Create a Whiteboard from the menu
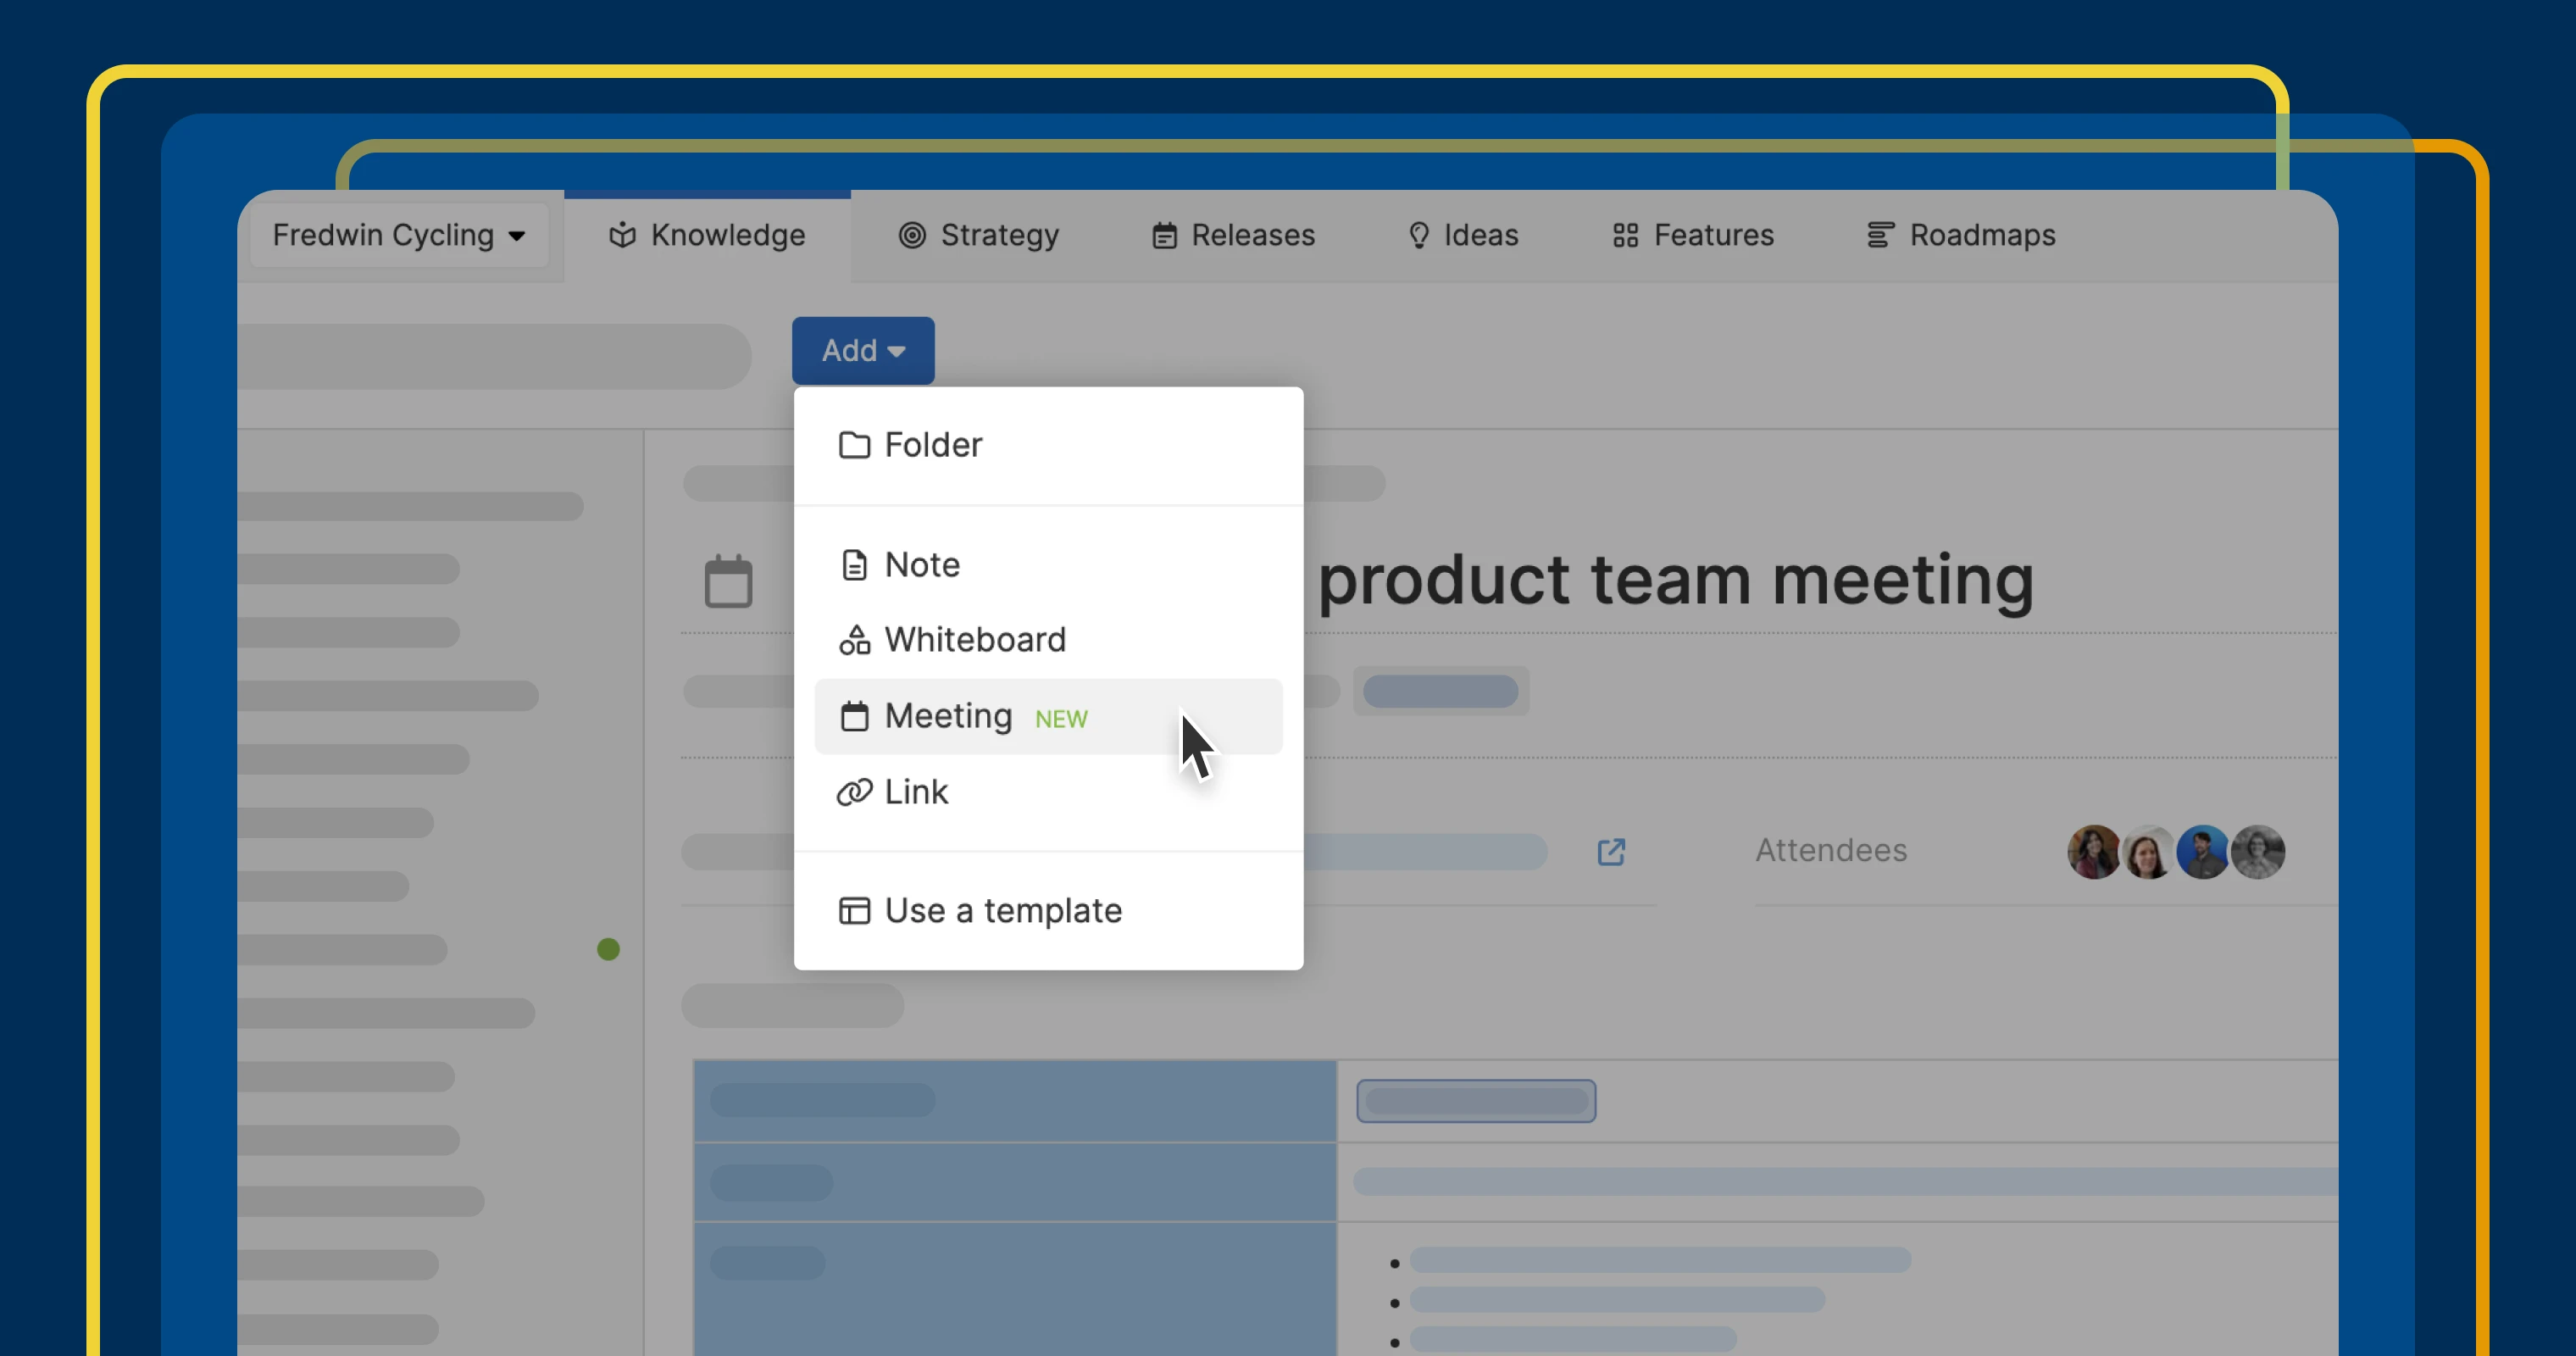This screenshot has height=1356, width=2576. click(974, 640)
